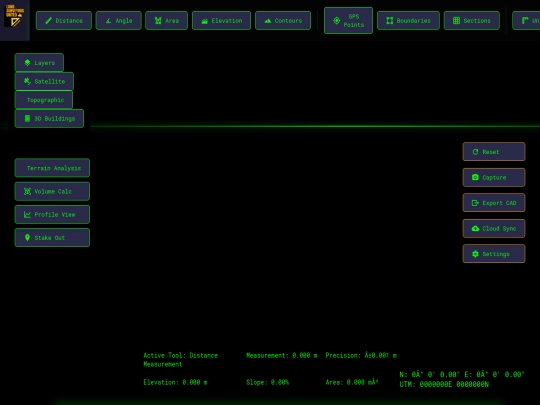Viewport: 540px width, 405px height.
Task: Click the 'Area: 0.000 m²' readout
Action: [x=352, y=382]
